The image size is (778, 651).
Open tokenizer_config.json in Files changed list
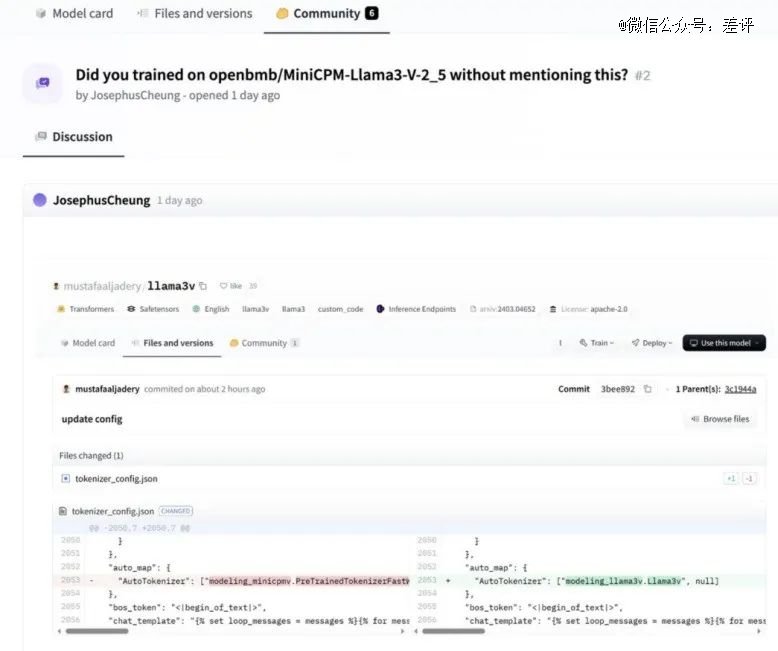click(x=116, y=479)
